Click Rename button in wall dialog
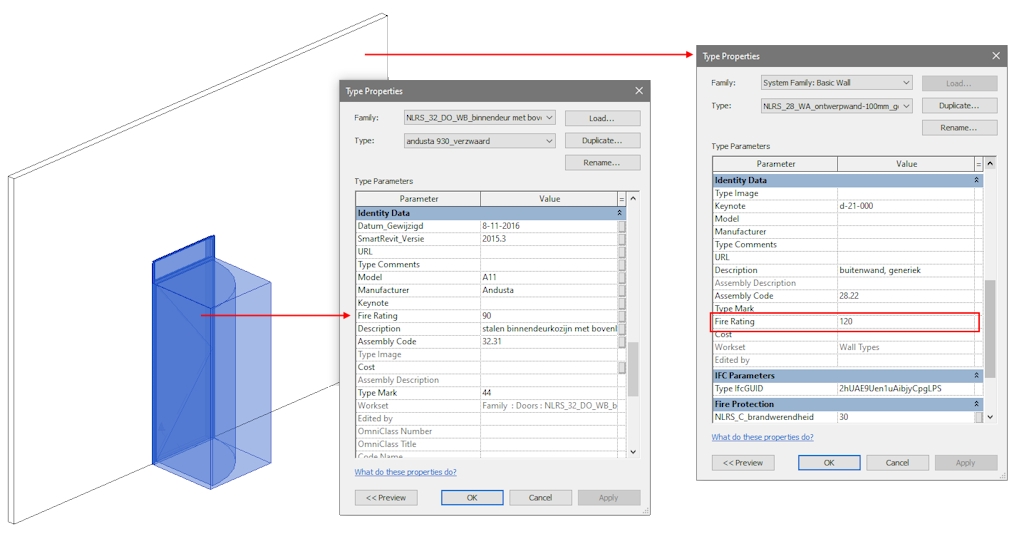1024x539 pixels. (x=959, y=128)
